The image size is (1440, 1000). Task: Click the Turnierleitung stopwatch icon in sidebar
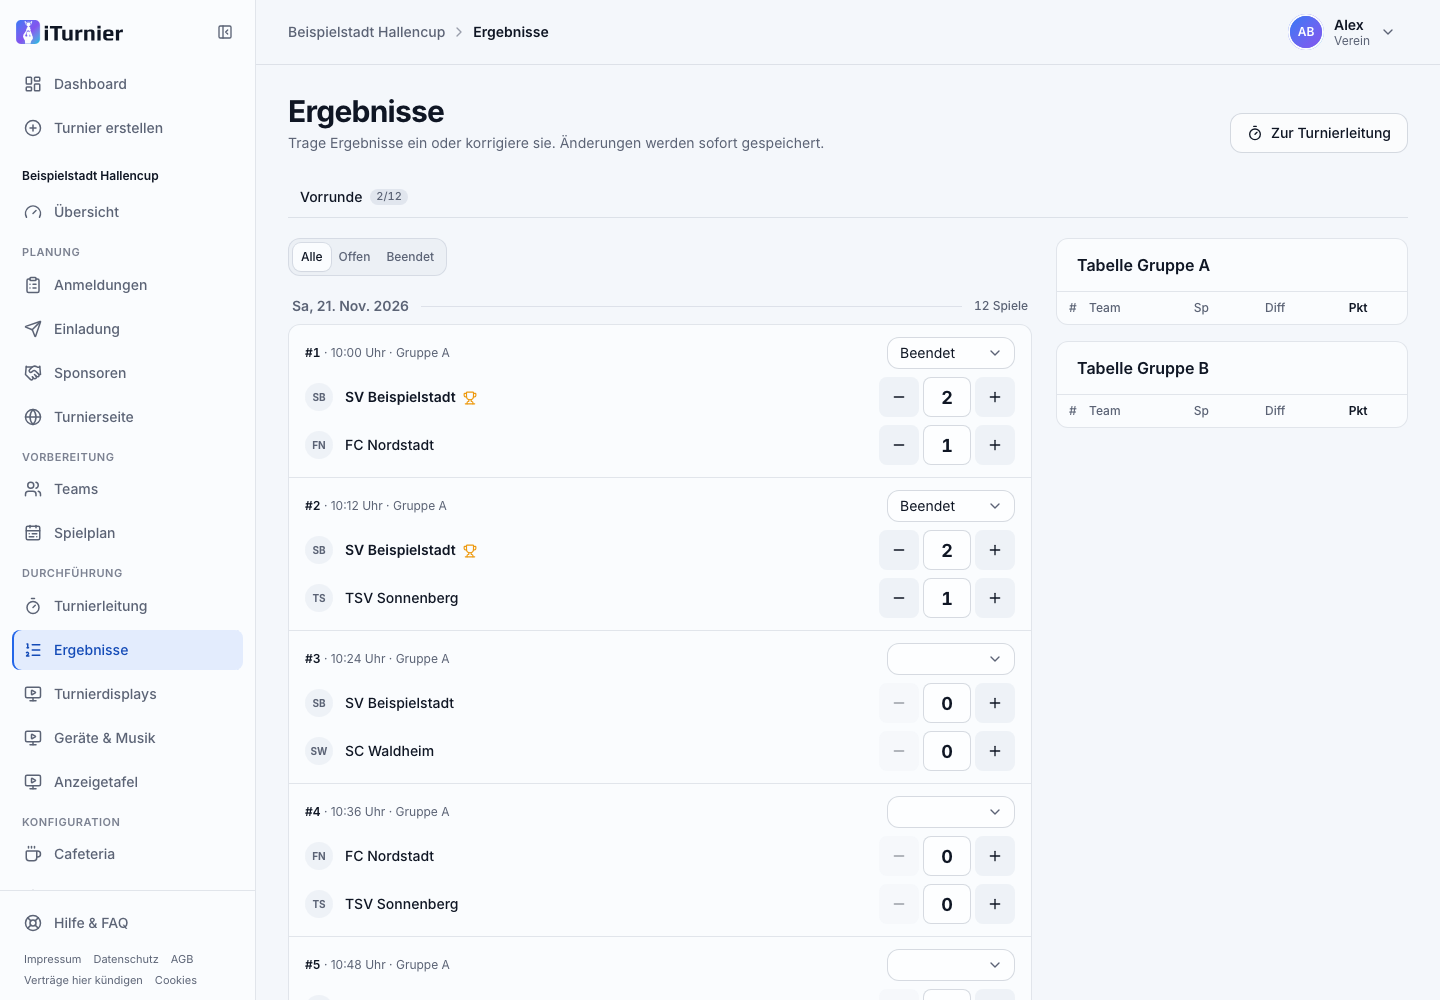(33, 606)
